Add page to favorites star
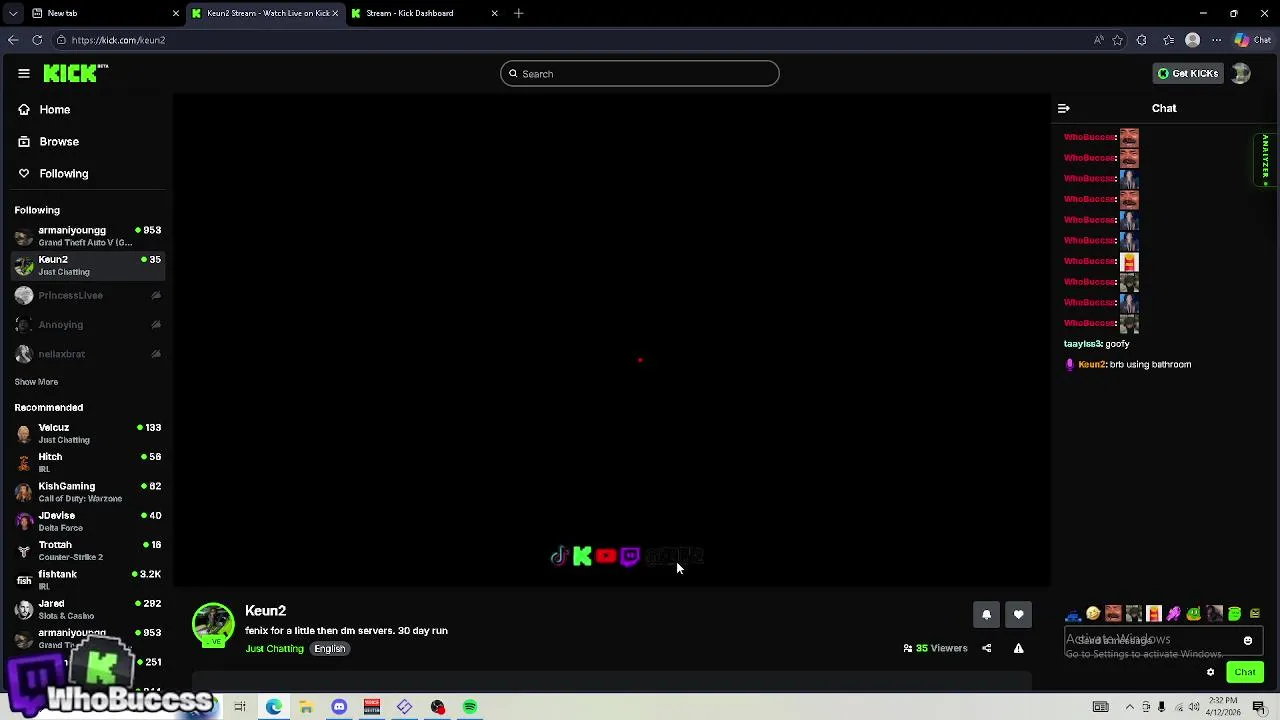This screenshot has width=1280, height=720. (x=1118, y=40)
